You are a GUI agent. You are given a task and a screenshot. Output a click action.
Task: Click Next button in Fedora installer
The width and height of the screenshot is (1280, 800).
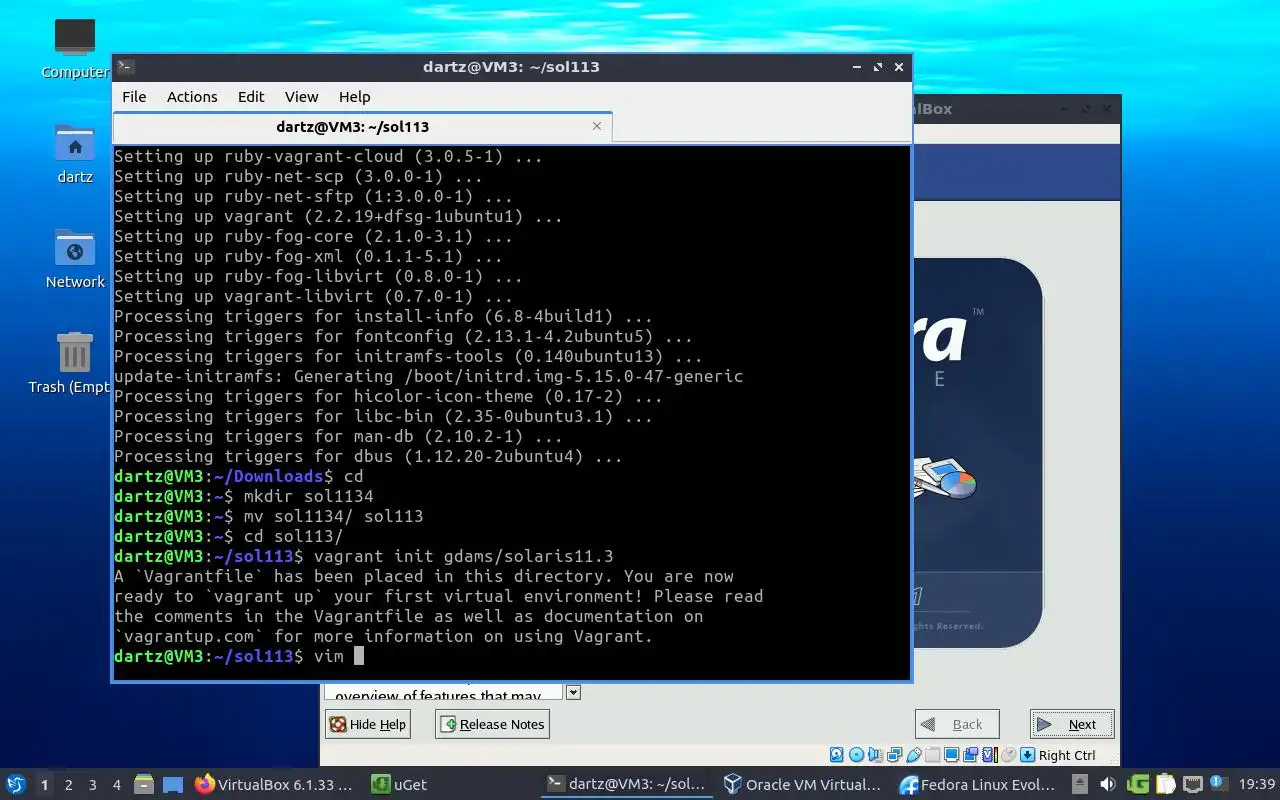(x=1072, y=724)
